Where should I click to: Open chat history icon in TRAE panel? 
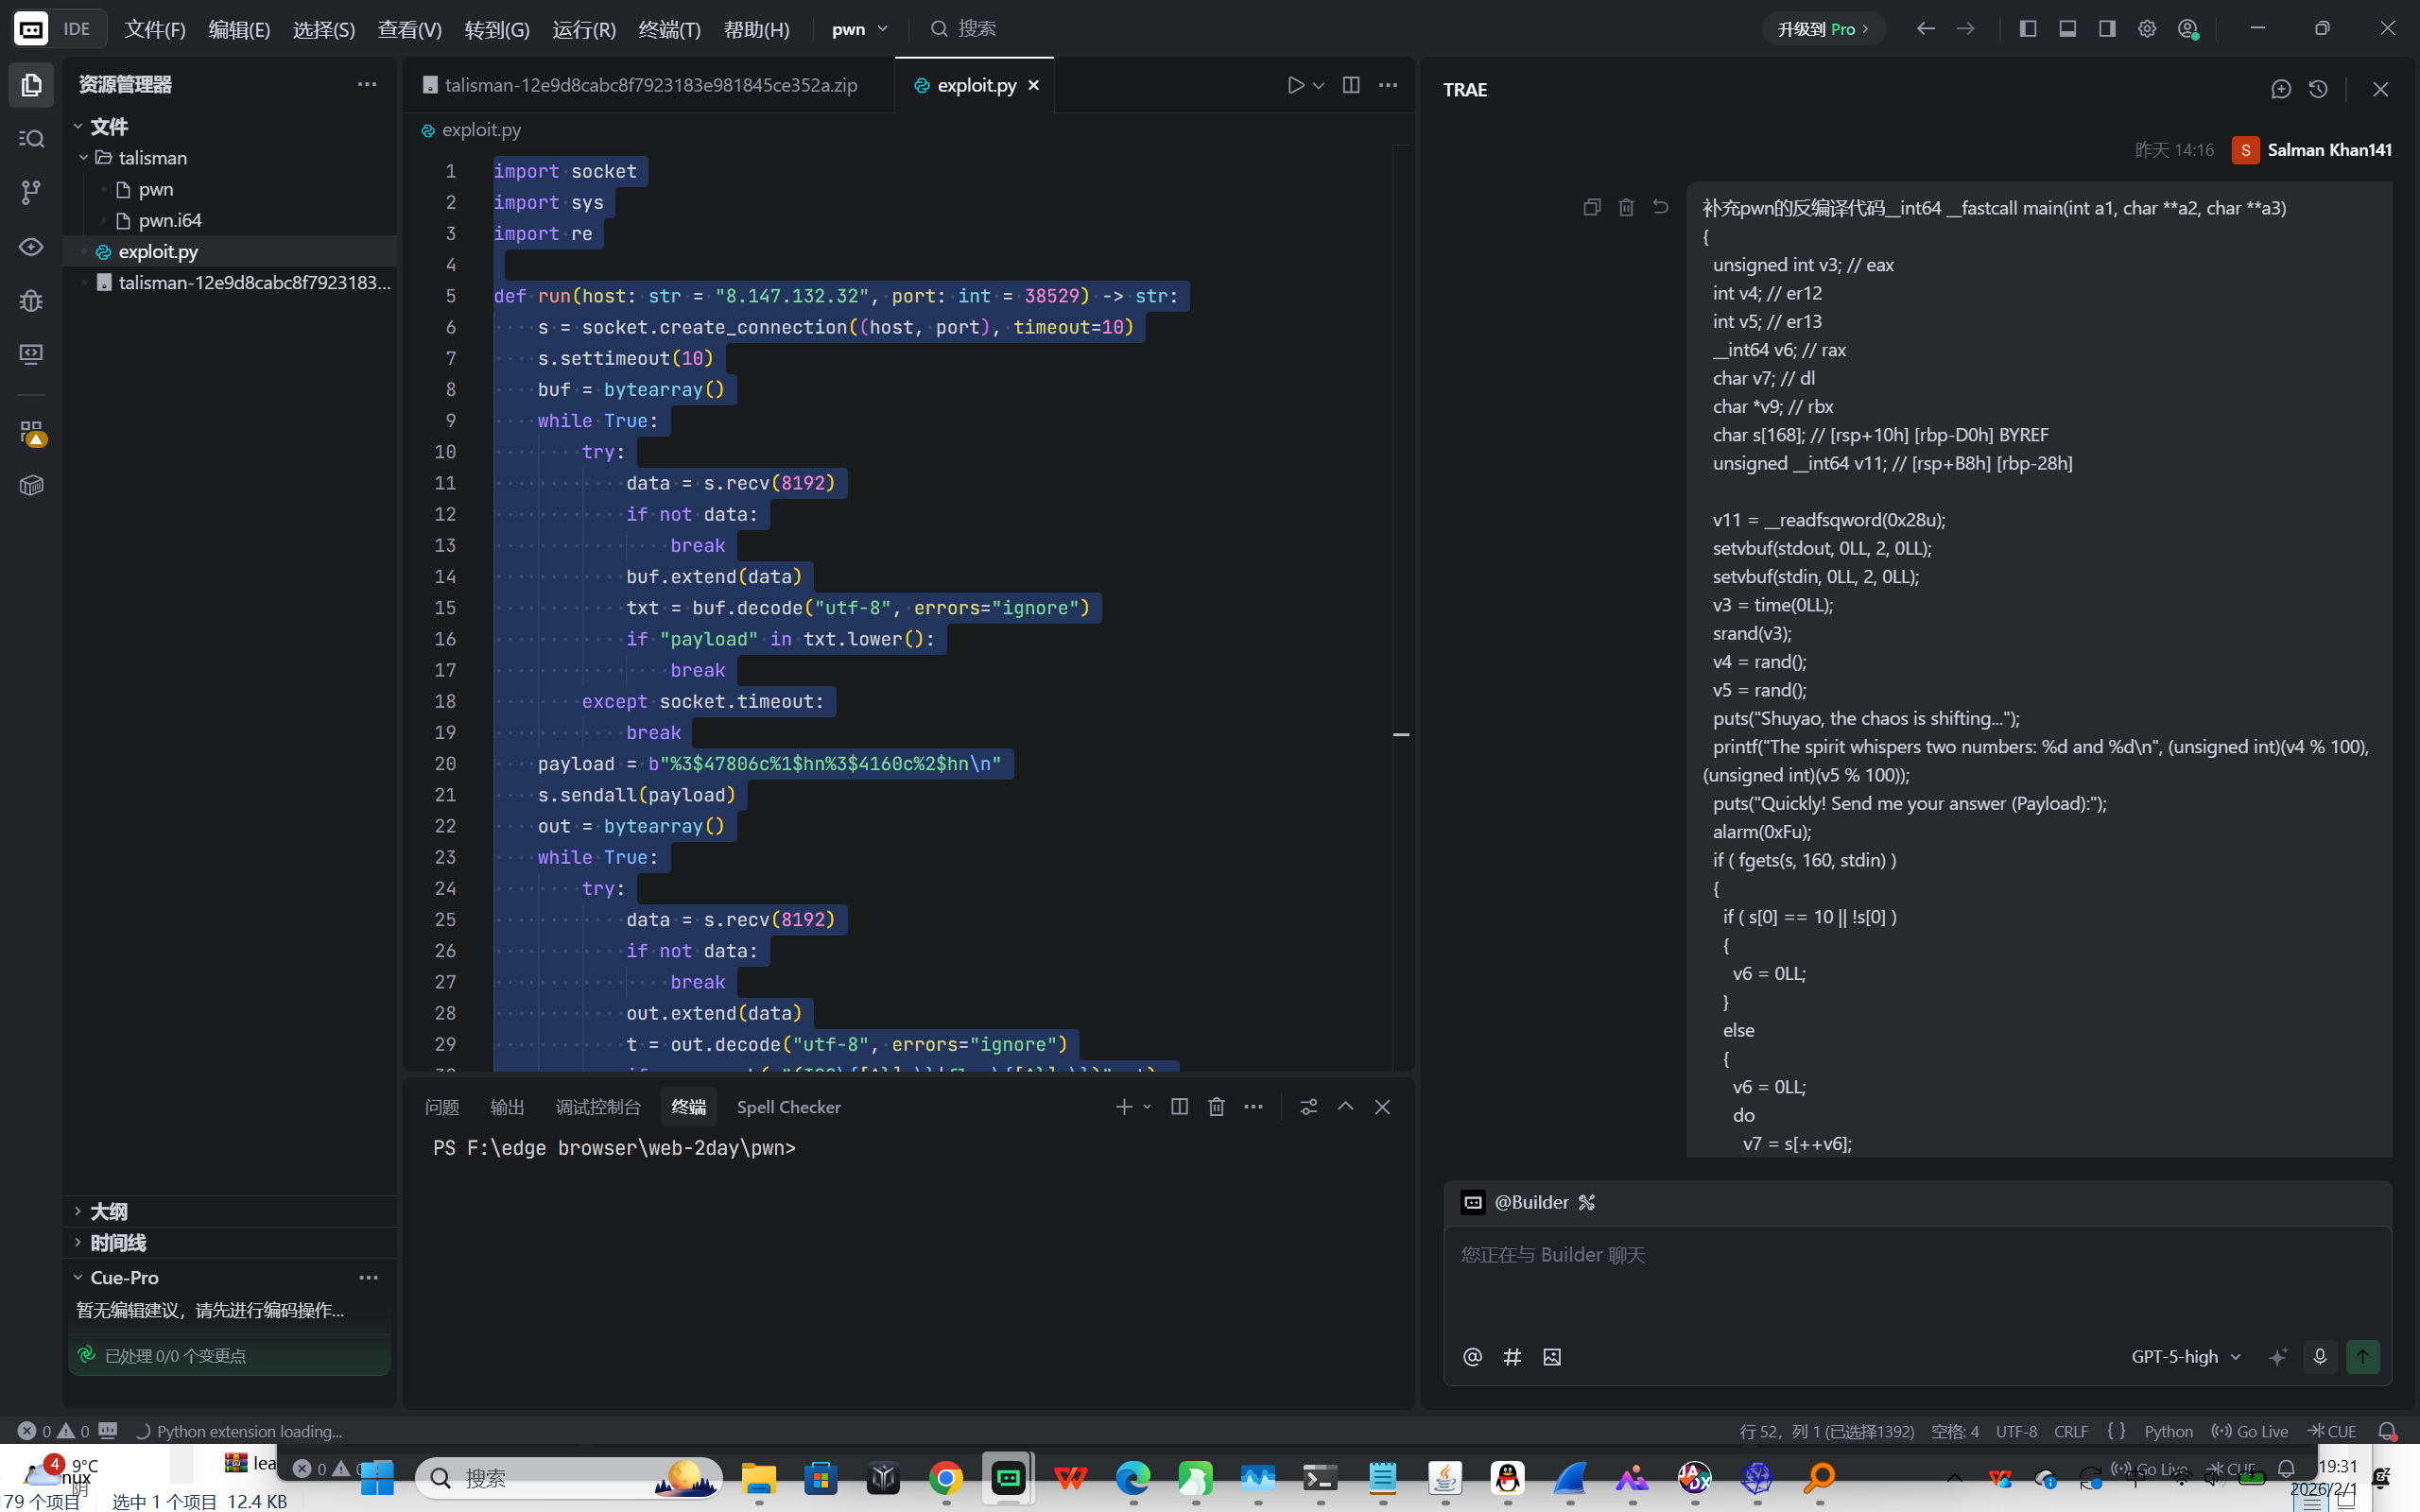(2319, 89)
